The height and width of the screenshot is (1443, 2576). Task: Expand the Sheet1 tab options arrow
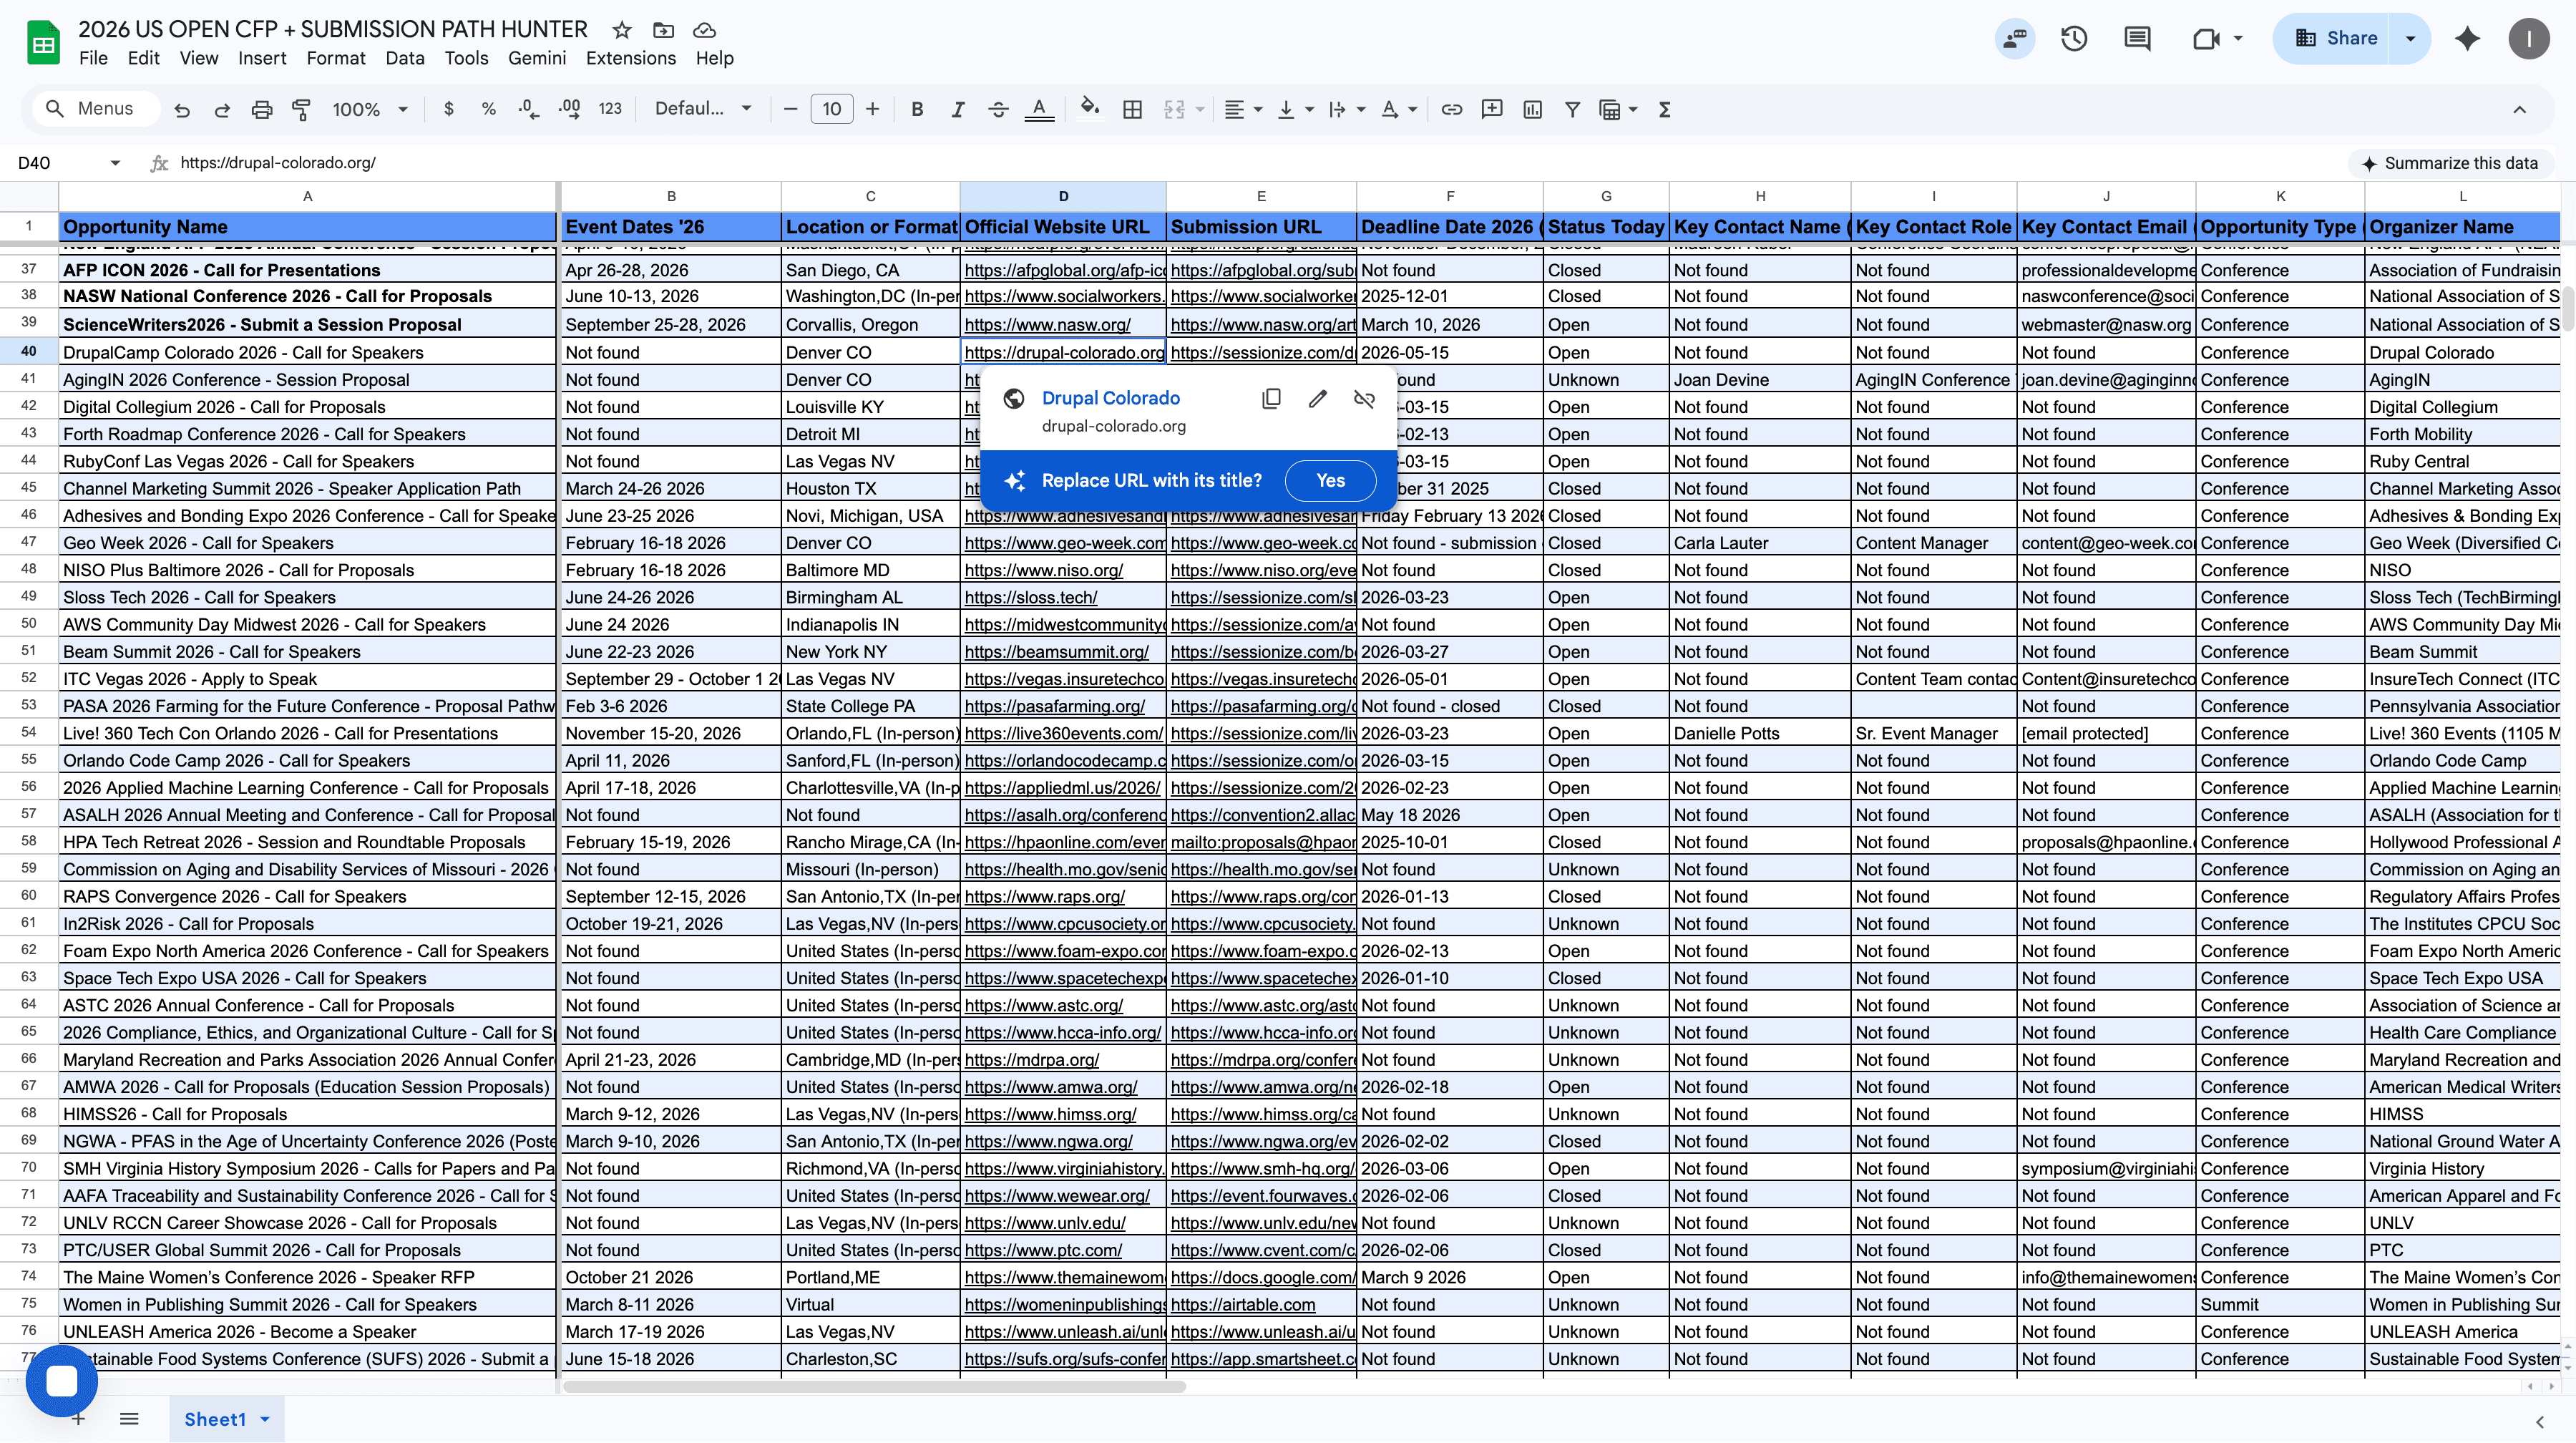tap(265, 1419)
